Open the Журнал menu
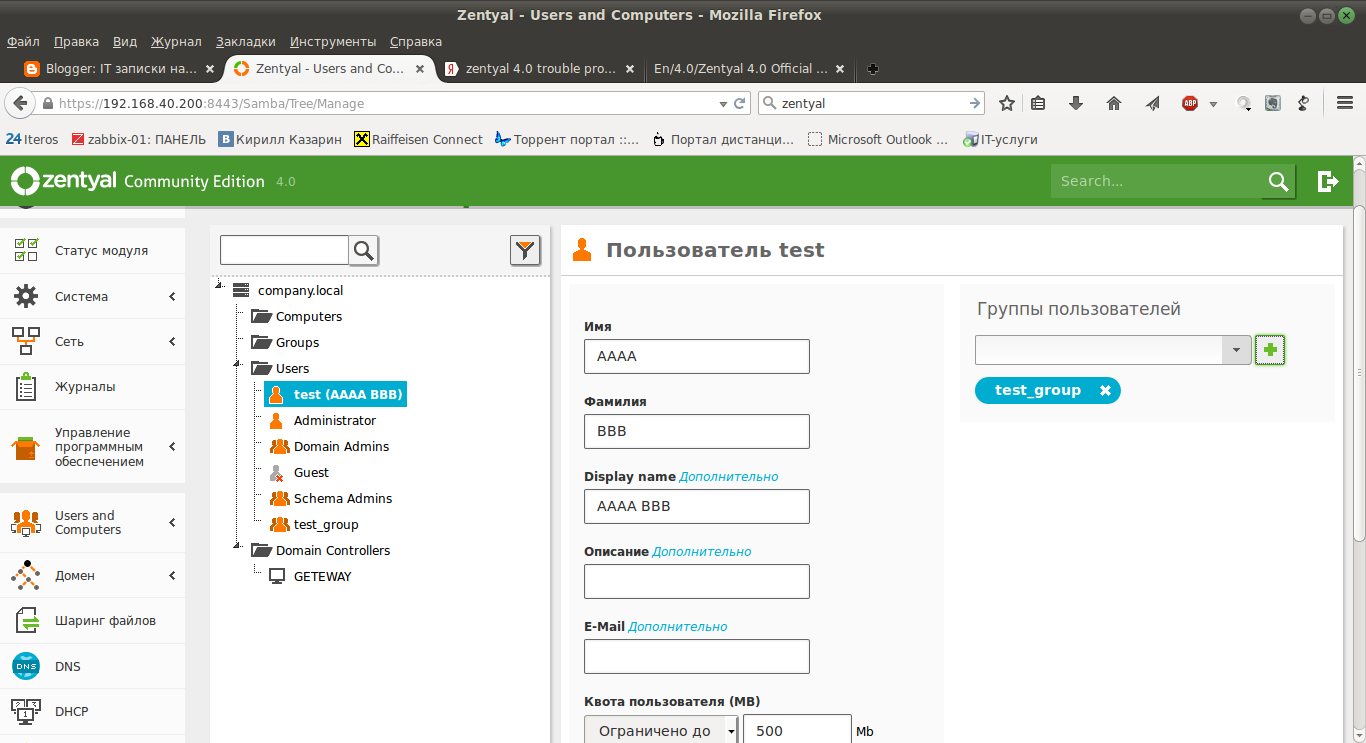Screen dimensions: 1366x743 click(176, 41)
